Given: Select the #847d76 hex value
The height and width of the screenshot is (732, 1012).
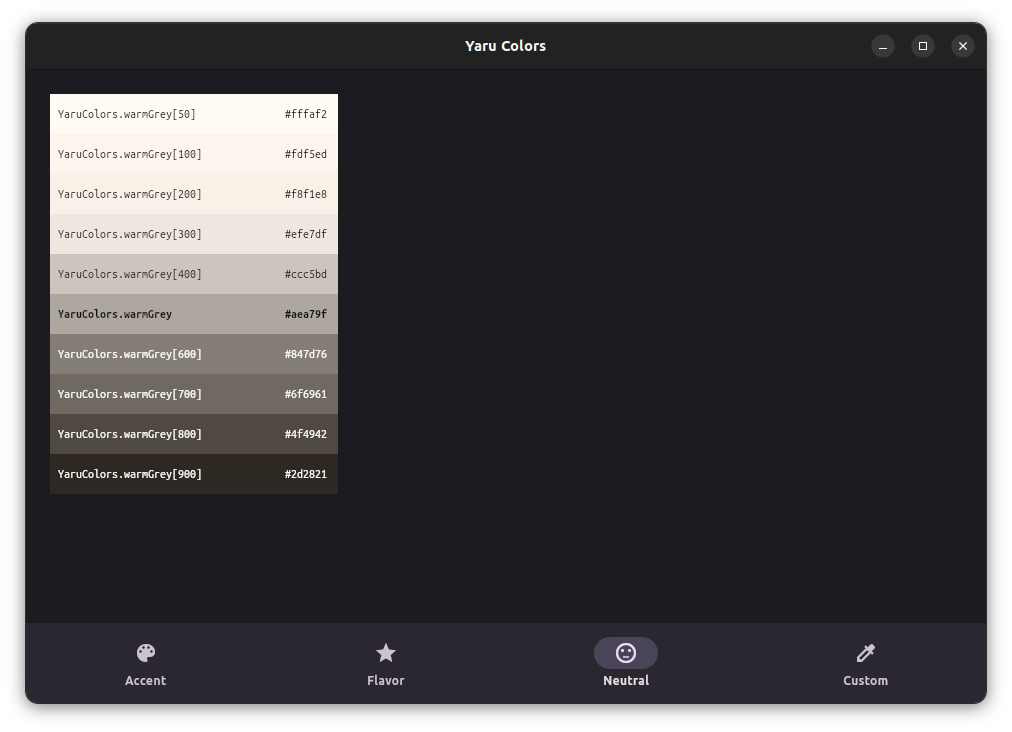Looking at the screenshot, I should 306,354.
